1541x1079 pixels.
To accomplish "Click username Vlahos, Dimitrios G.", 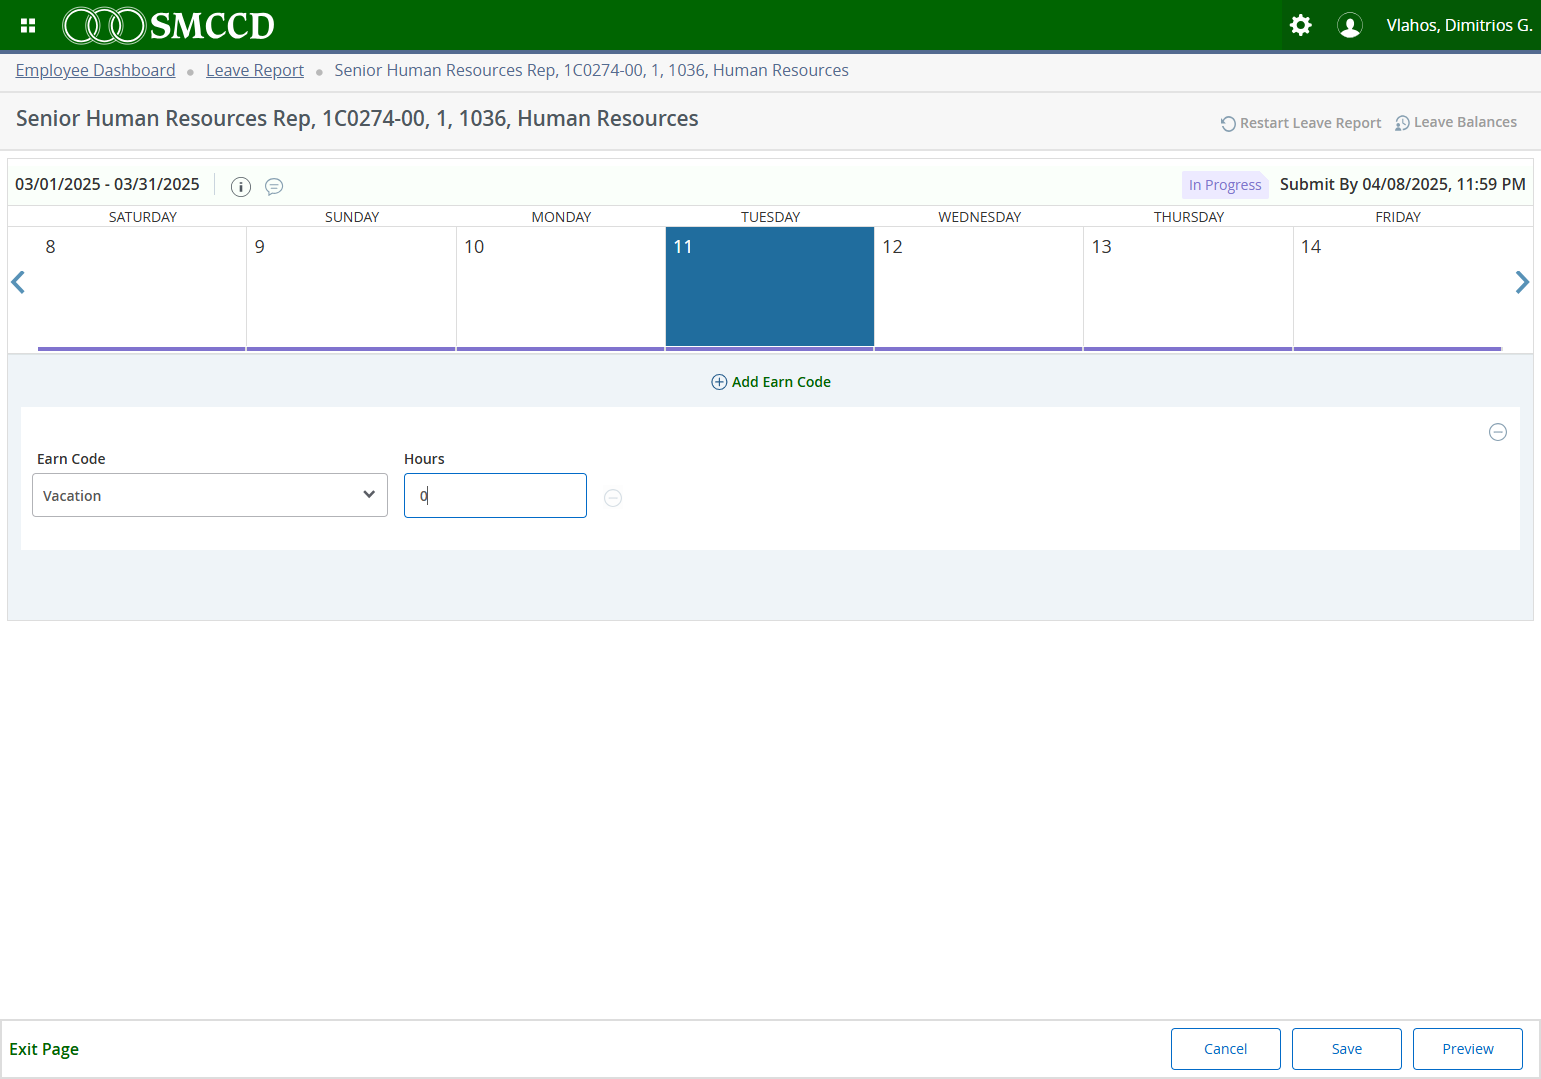I will pyautogui.click(x=1459, y=25).
